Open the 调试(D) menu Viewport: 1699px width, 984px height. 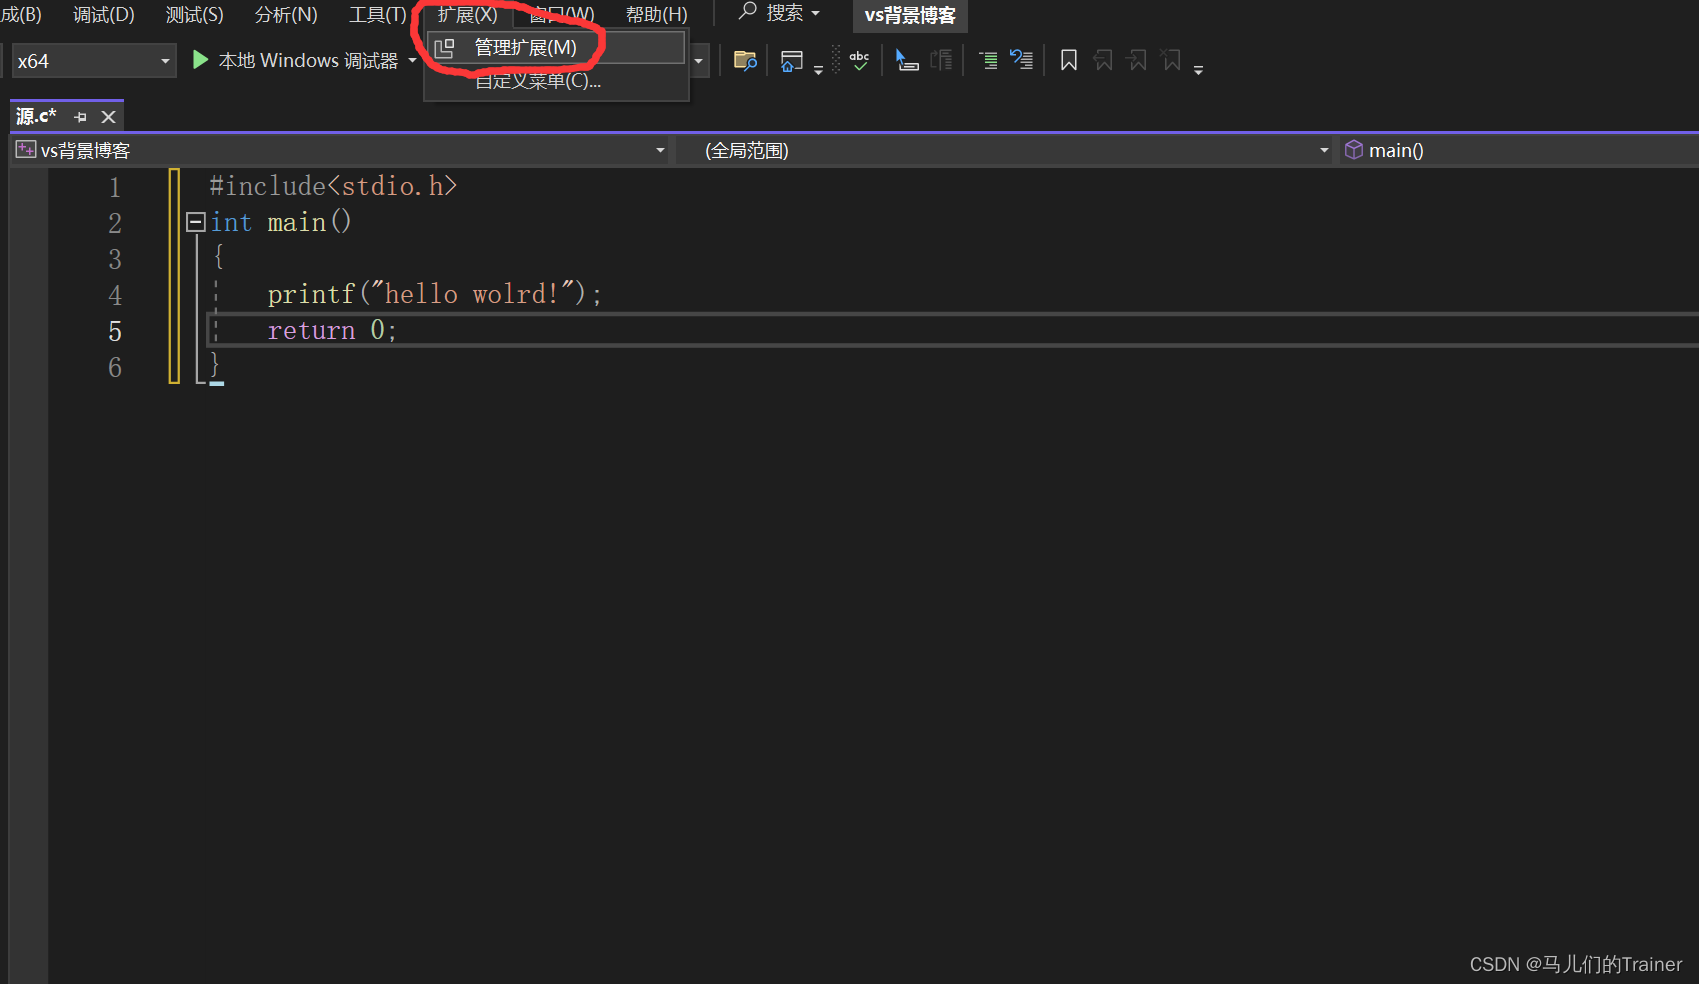(x=104, y=15)
